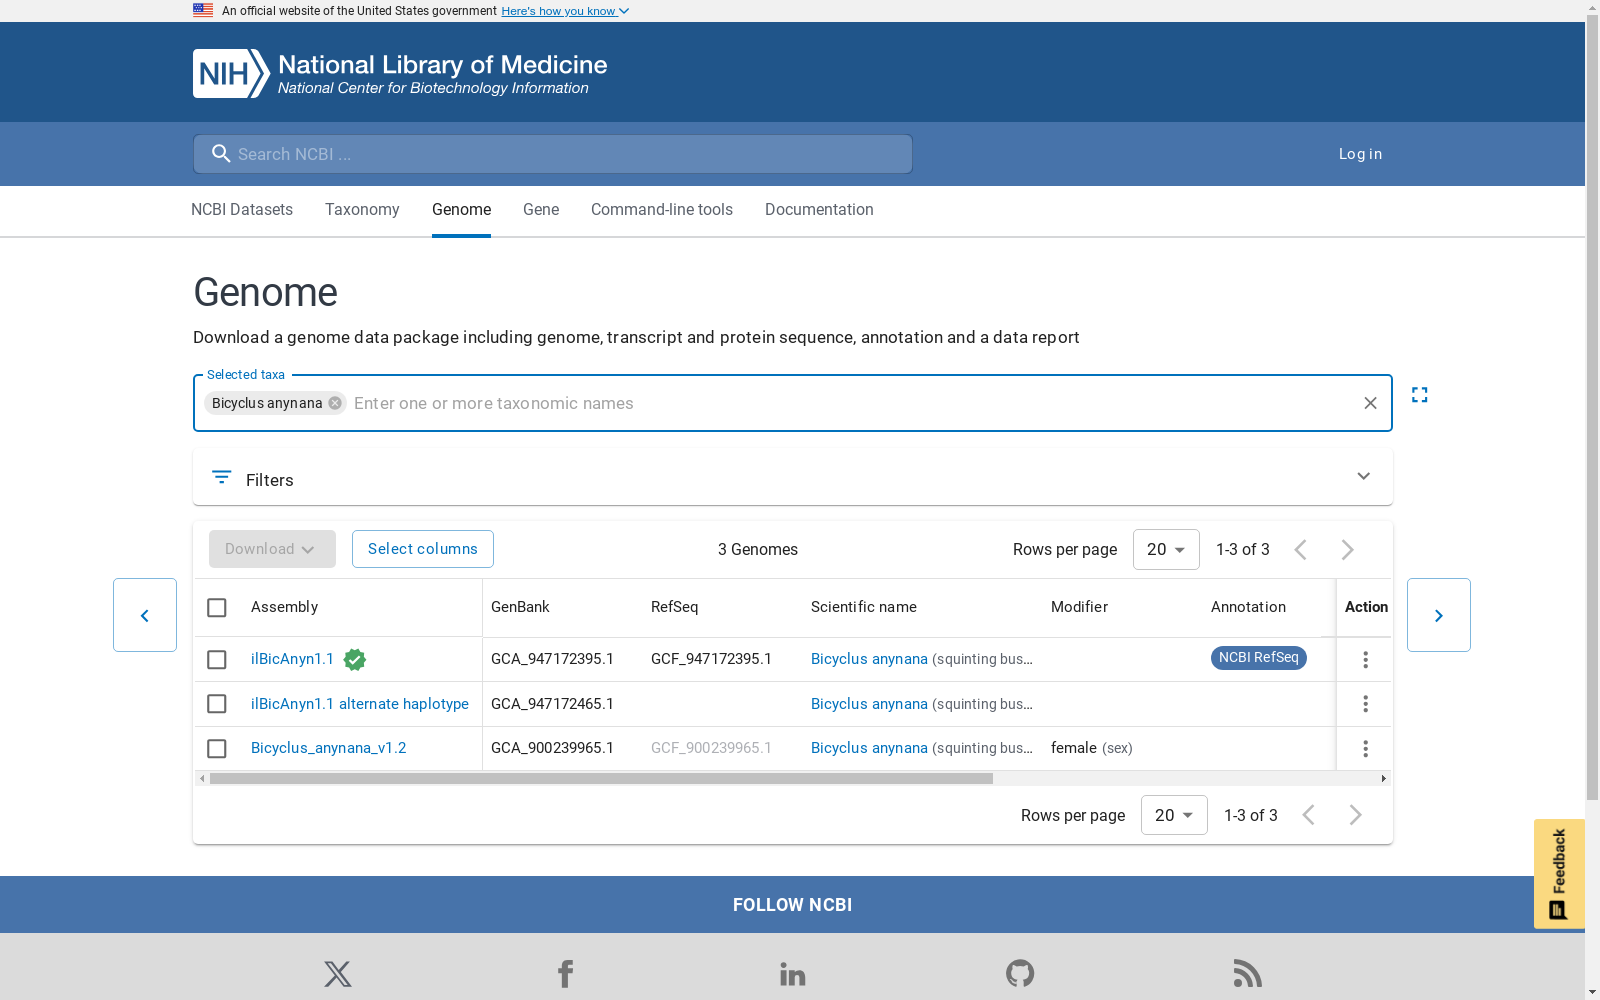Select all genomes with the header checkbox
Screen dimensions: 1600x1000
[217, 608]
